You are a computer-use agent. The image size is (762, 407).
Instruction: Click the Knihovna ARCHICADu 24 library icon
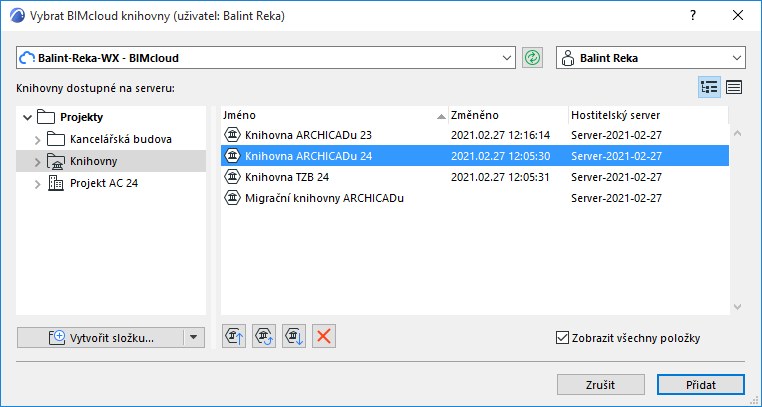[x=233, y=156]
